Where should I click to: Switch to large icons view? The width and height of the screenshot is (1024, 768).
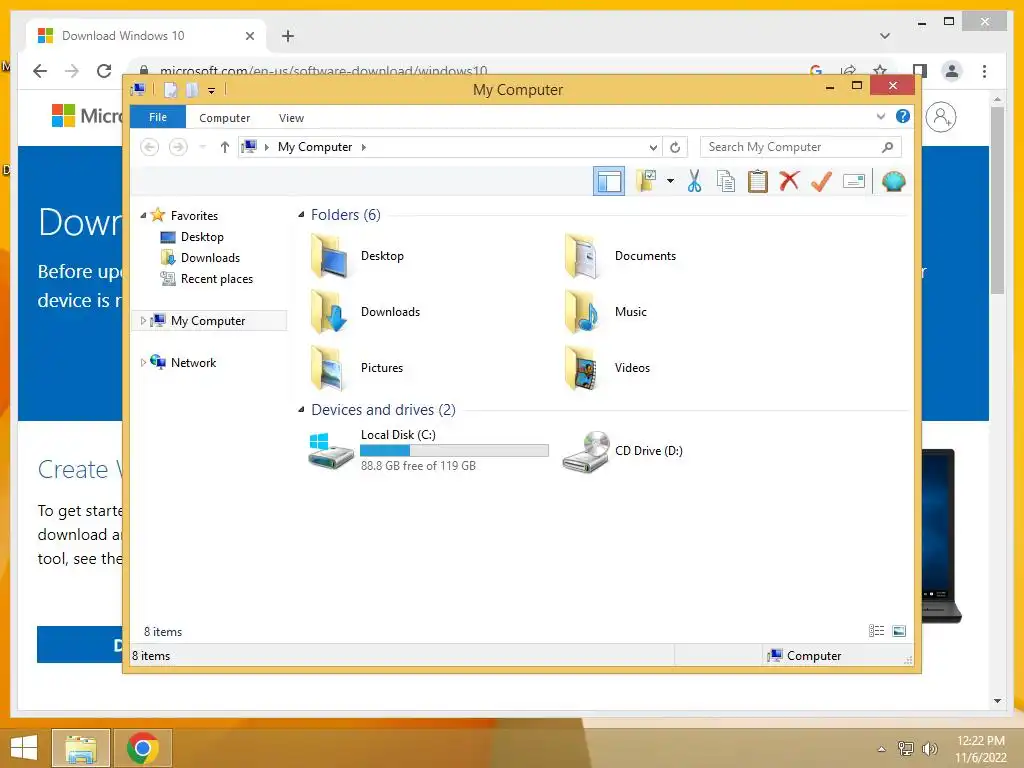point(899,631)
